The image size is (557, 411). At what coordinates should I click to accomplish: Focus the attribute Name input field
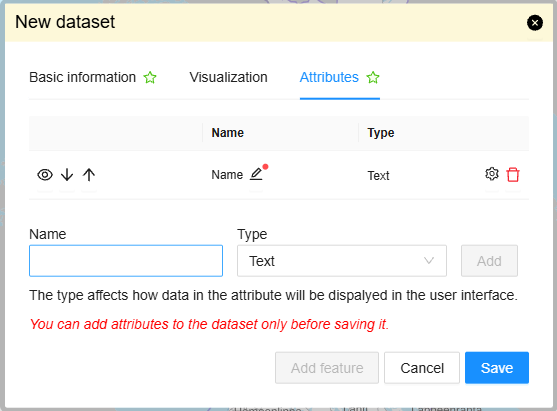(126, 261)
